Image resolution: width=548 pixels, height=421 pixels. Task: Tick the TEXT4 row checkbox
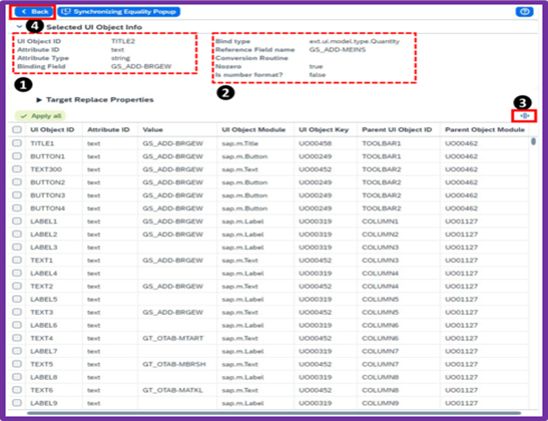17,338
